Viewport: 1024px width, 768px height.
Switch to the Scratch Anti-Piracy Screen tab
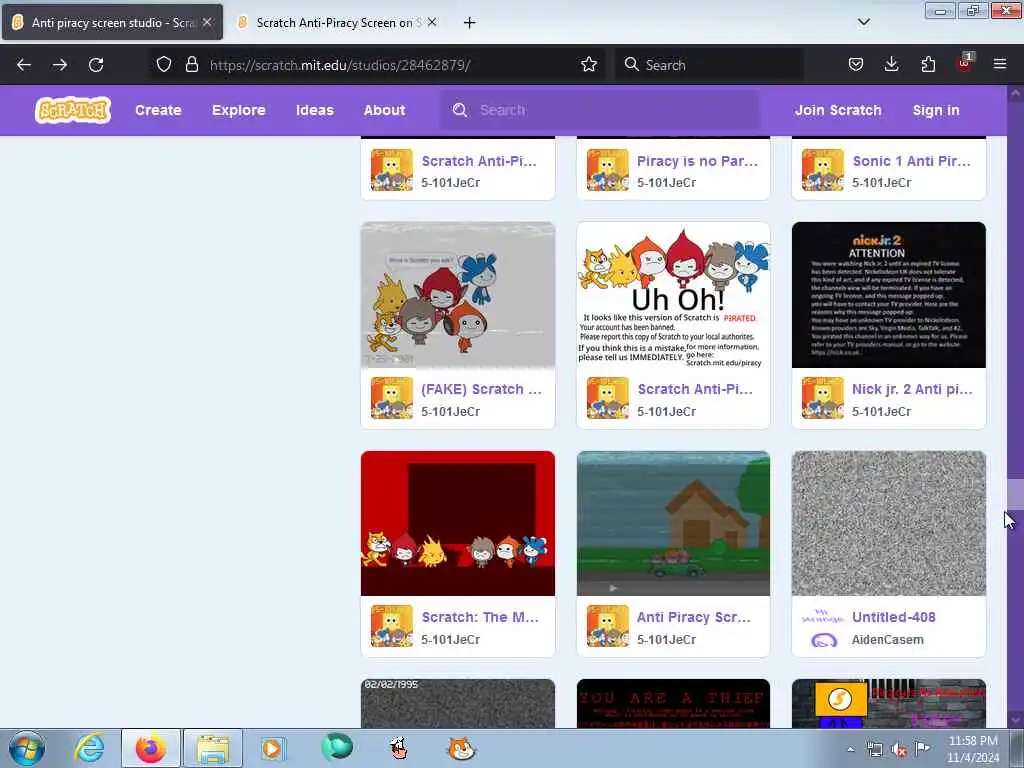337,23
